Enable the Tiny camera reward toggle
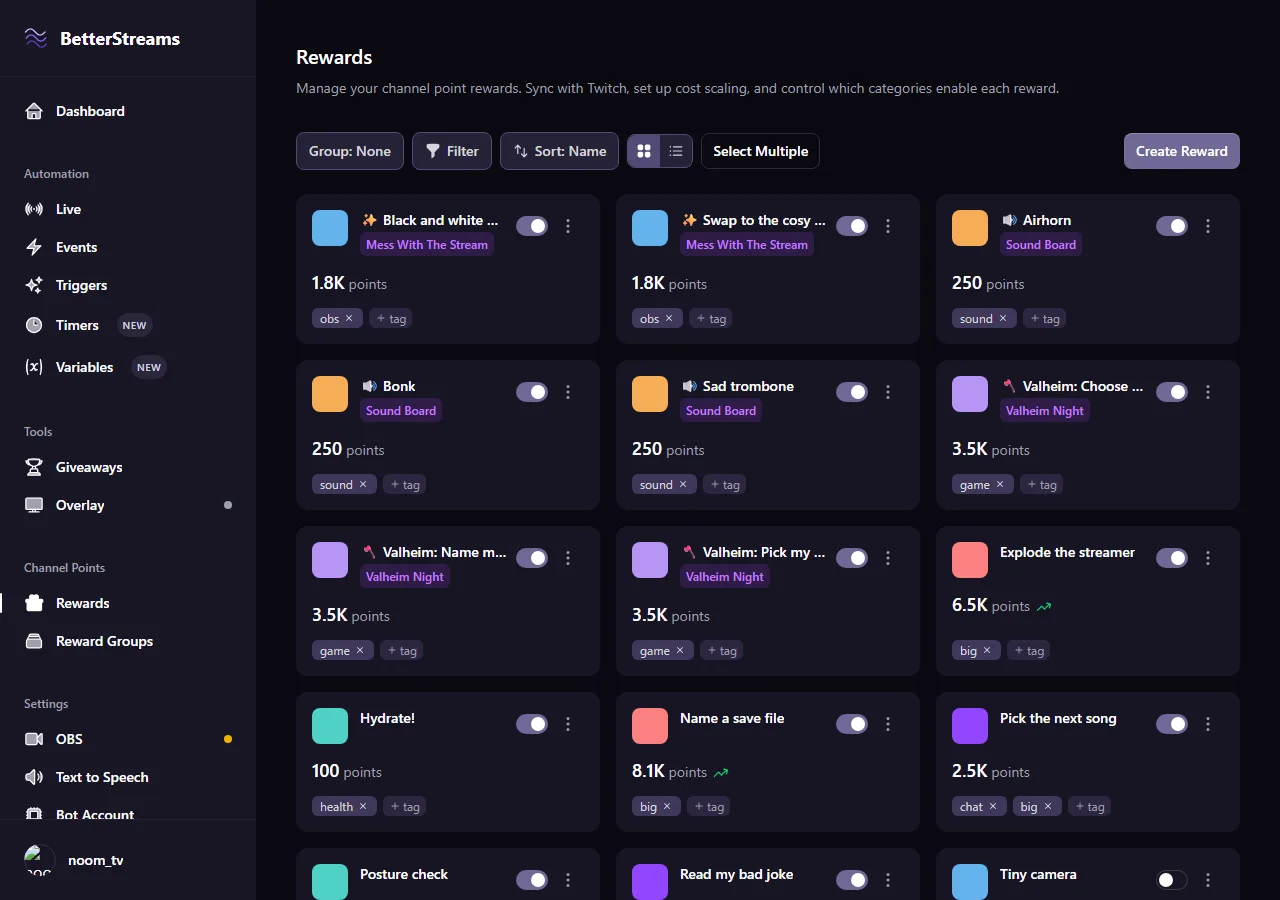Image resolution: width=1280 pixels, height=900 pixels. pos(1172,880)
